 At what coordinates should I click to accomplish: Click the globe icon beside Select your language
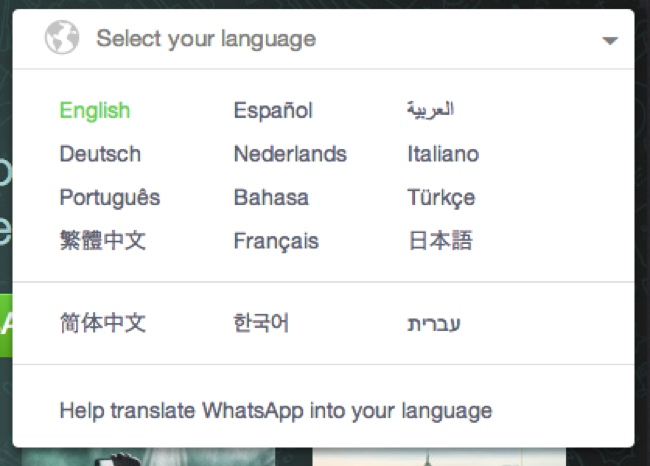click(62, 37)
